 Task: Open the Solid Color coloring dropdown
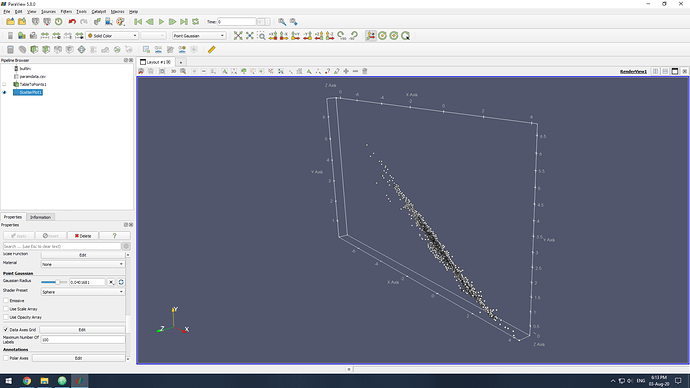click(112, 36)
